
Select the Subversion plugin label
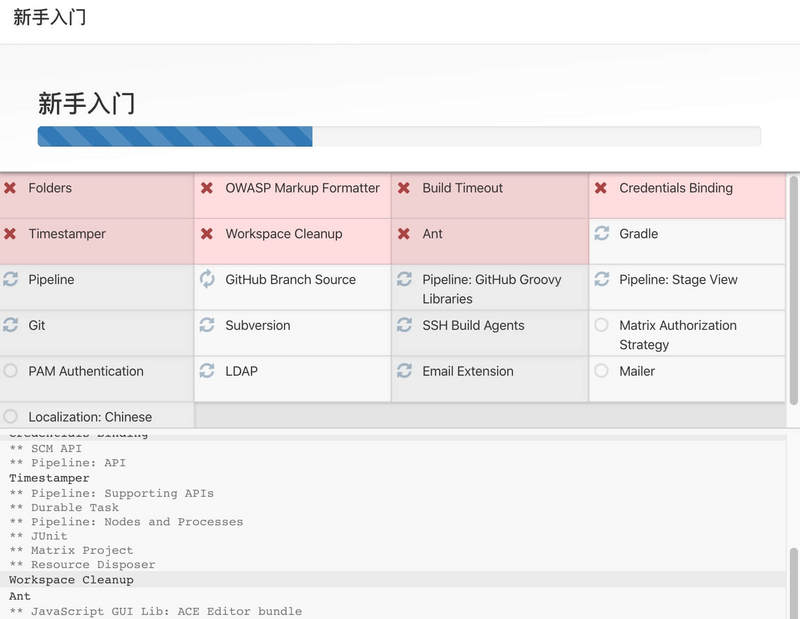tap(258, 325)
